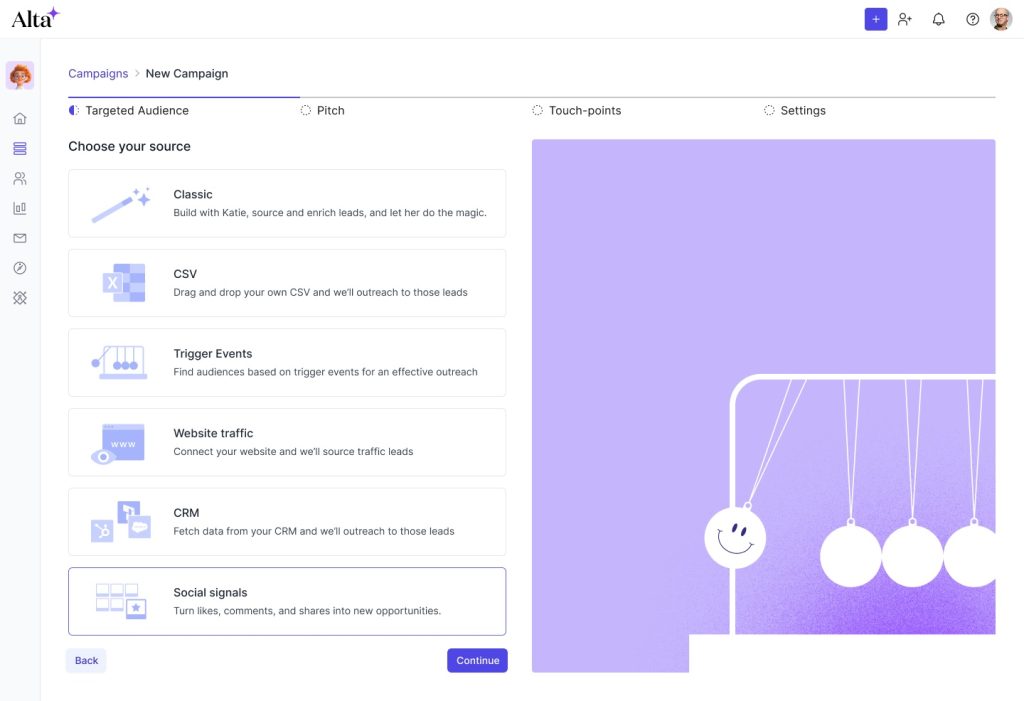Pick the Trigger Events source card

click(287, 362)
